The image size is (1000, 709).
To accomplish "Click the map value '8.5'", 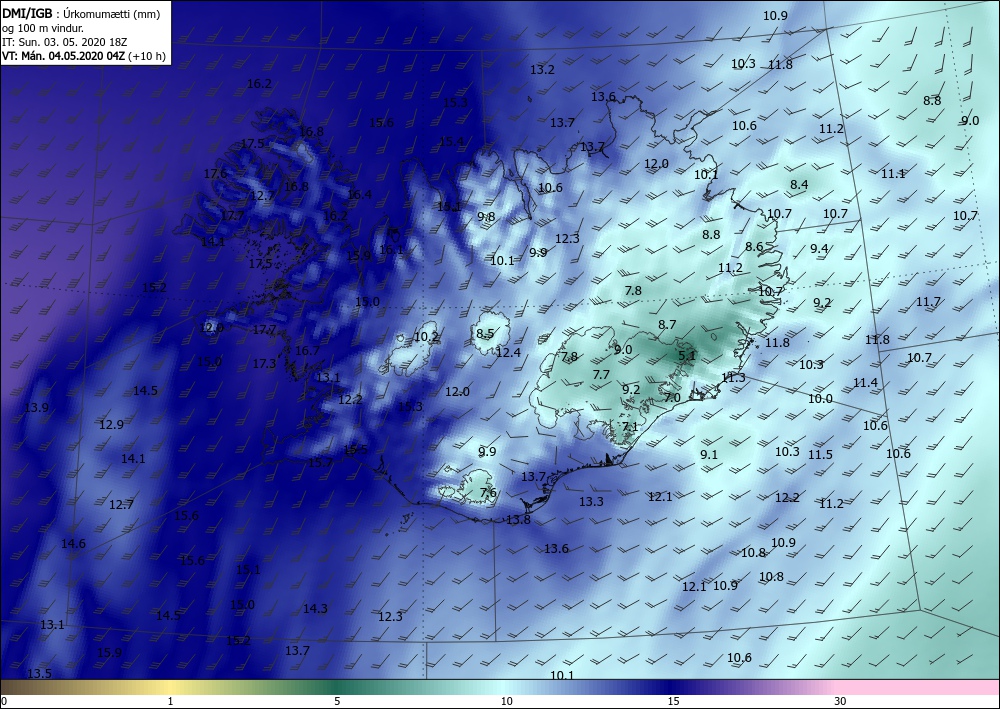I will 485,333.
